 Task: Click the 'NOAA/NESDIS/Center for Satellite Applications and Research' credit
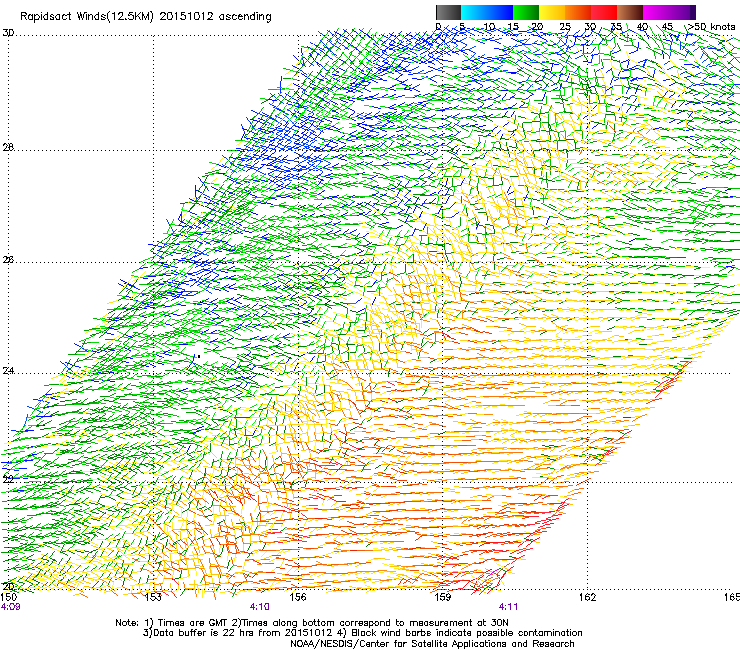(432, 644)
